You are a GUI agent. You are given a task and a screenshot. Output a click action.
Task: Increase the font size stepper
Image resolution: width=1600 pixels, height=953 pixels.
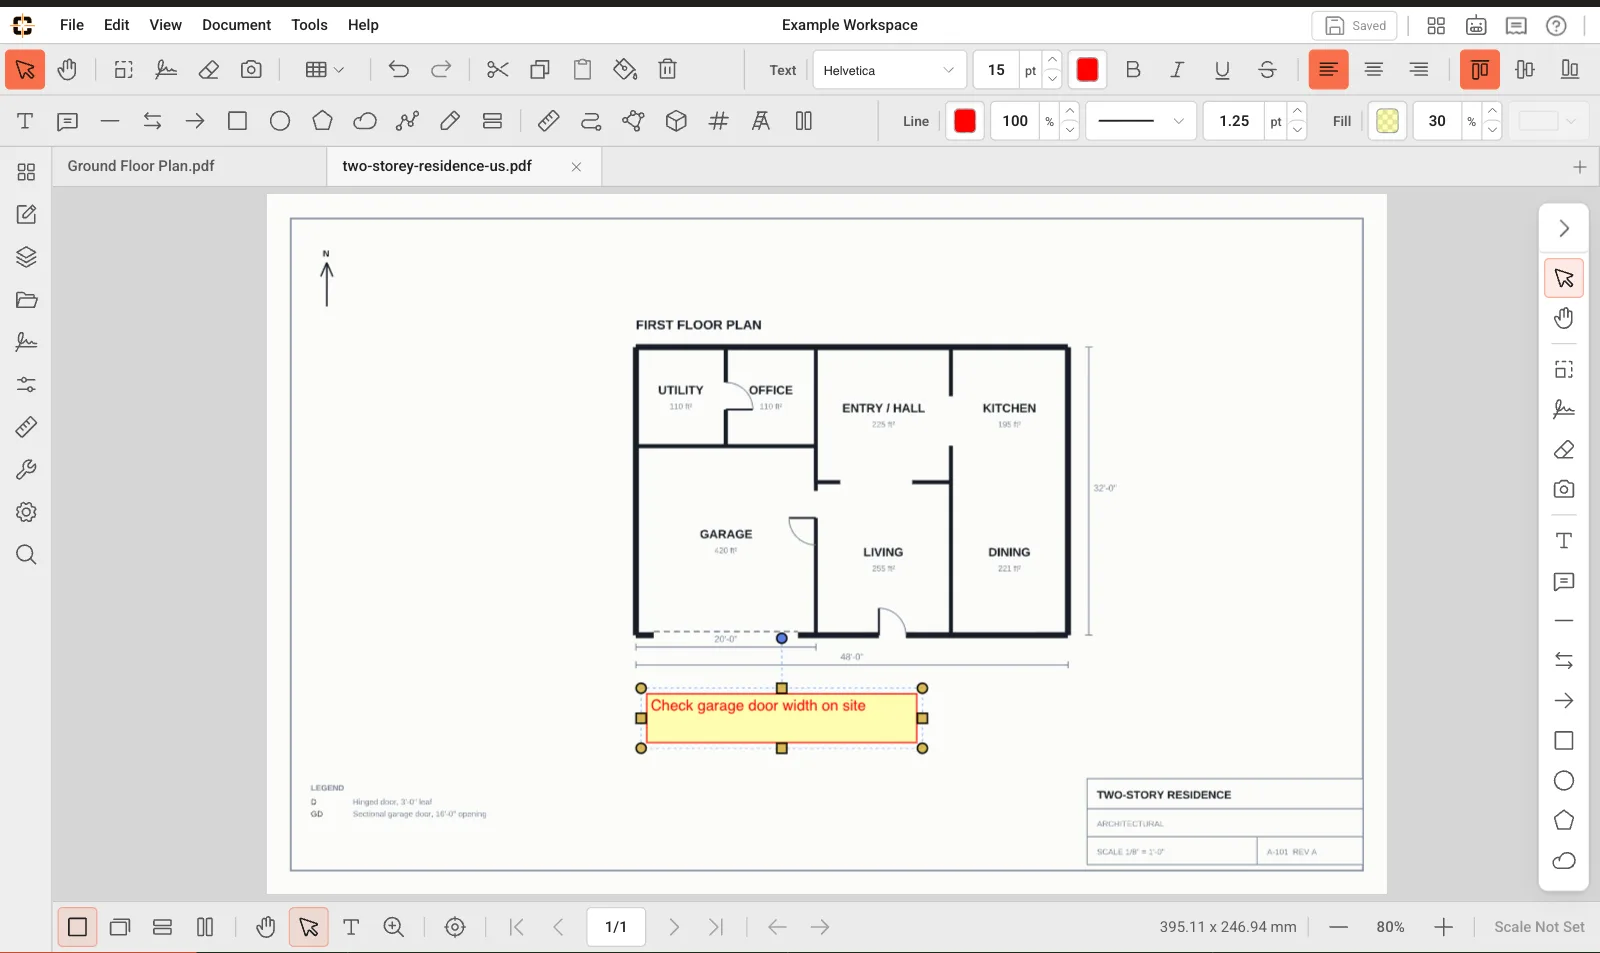point(1053,60)
